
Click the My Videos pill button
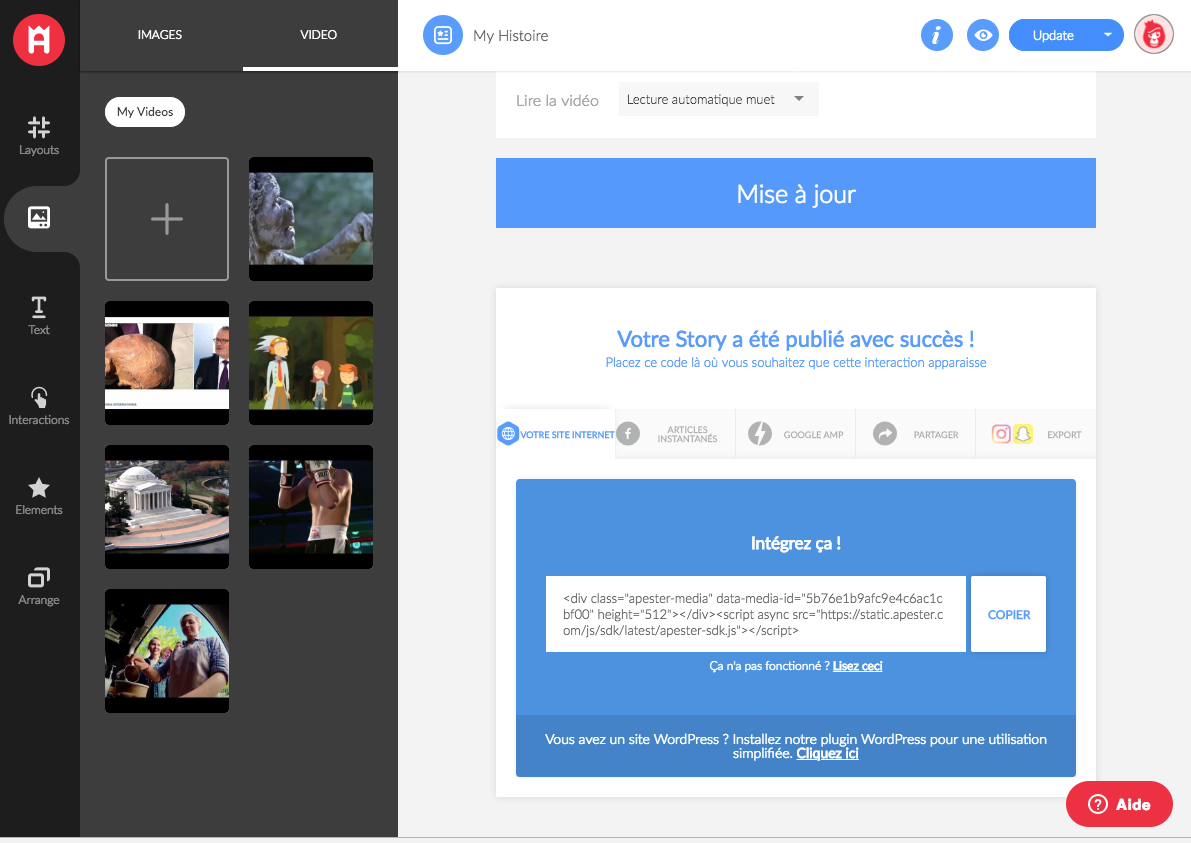click(x=145, y=112)
